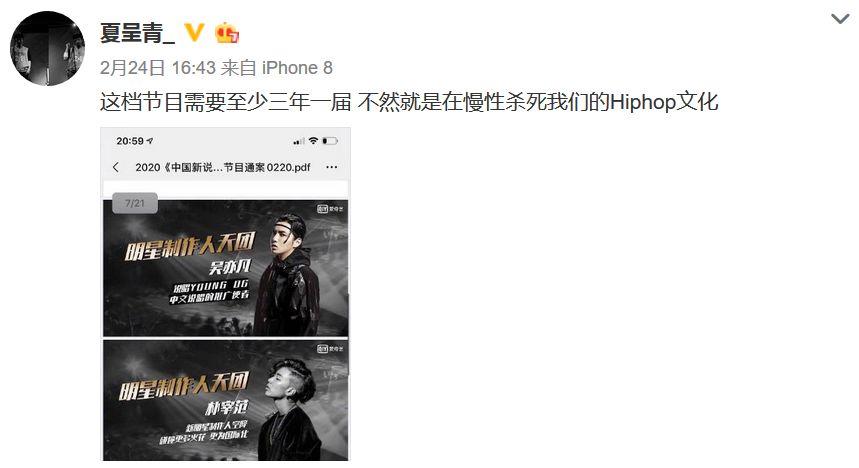
Task: Click the signal bars icon in status bar
Action: (299, 141)
